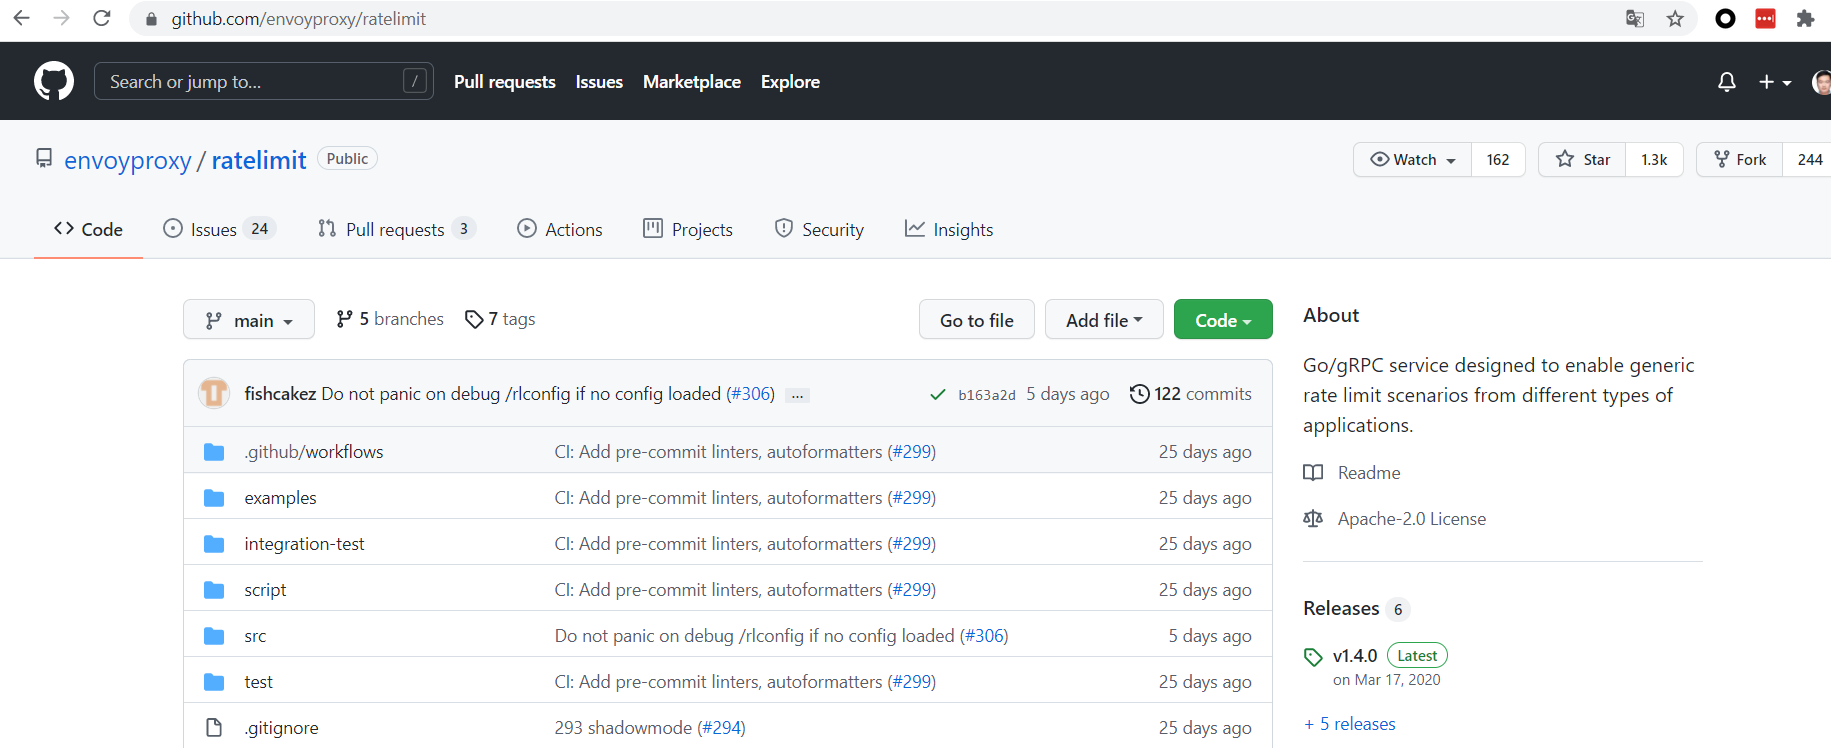Image resolution: width=1831 pixels, height=748 pixels.
Task: Open the browser extensions puzzle icon
Action: coord(1805,18)
